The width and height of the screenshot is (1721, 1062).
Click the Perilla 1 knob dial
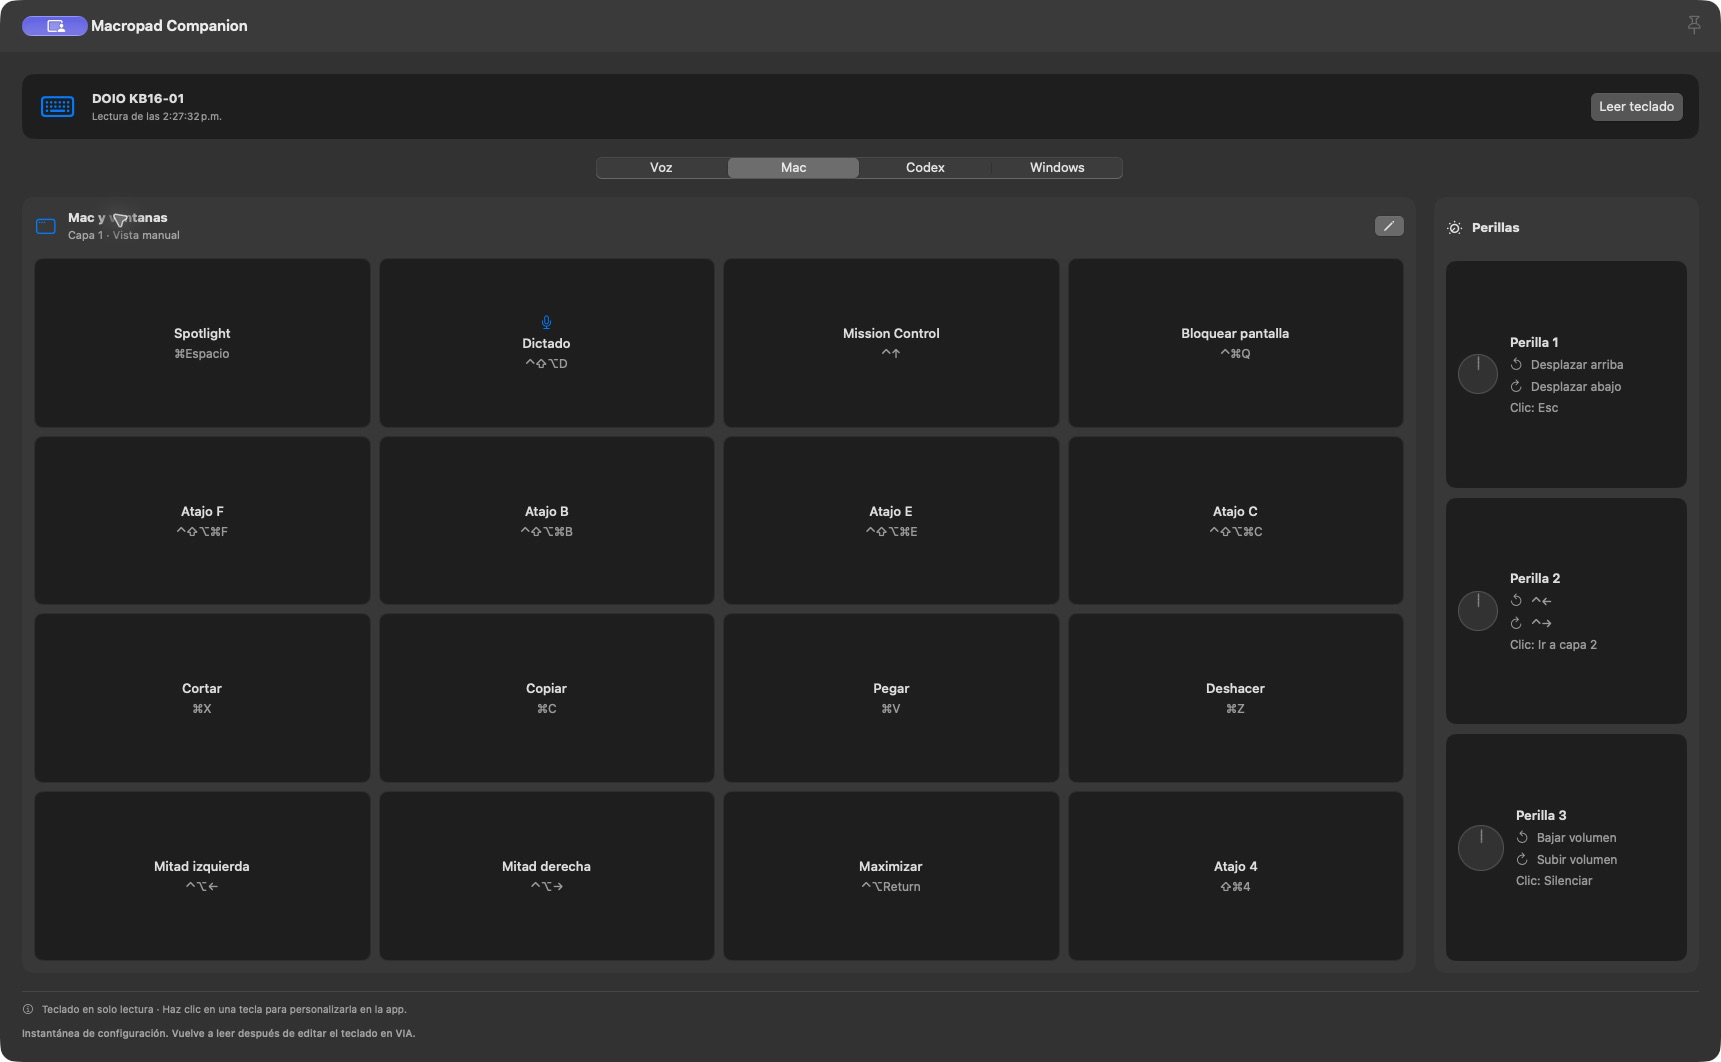1478,374
